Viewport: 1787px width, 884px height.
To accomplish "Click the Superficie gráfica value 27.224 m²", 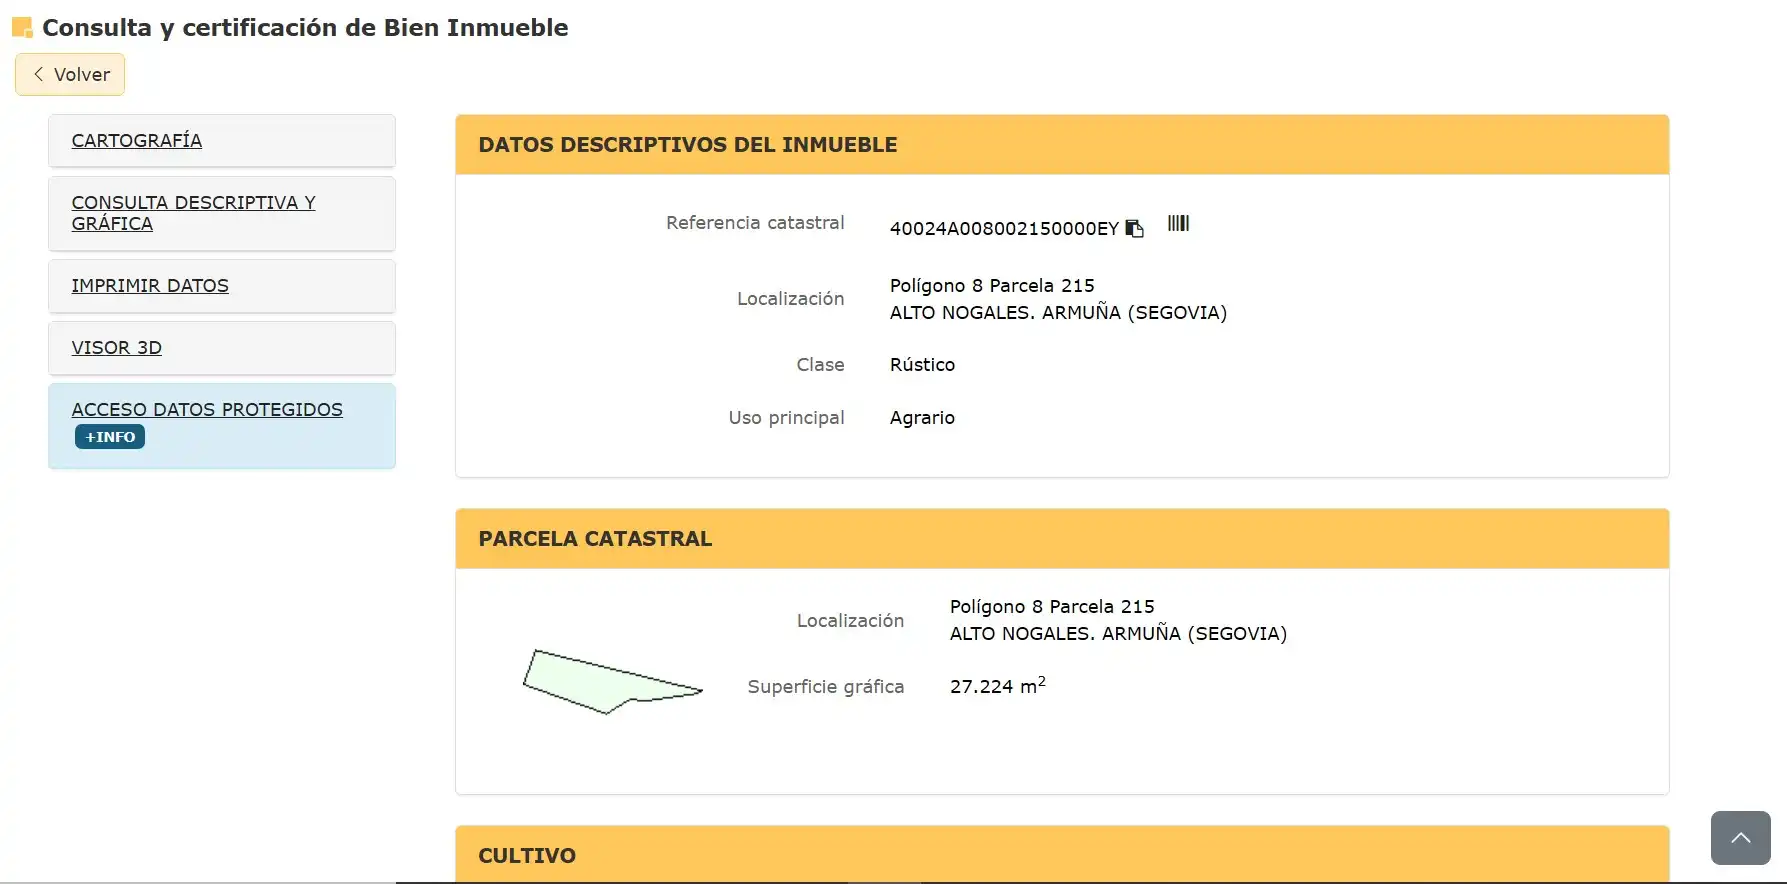I will pyautogui.click(x=997, y=685).
